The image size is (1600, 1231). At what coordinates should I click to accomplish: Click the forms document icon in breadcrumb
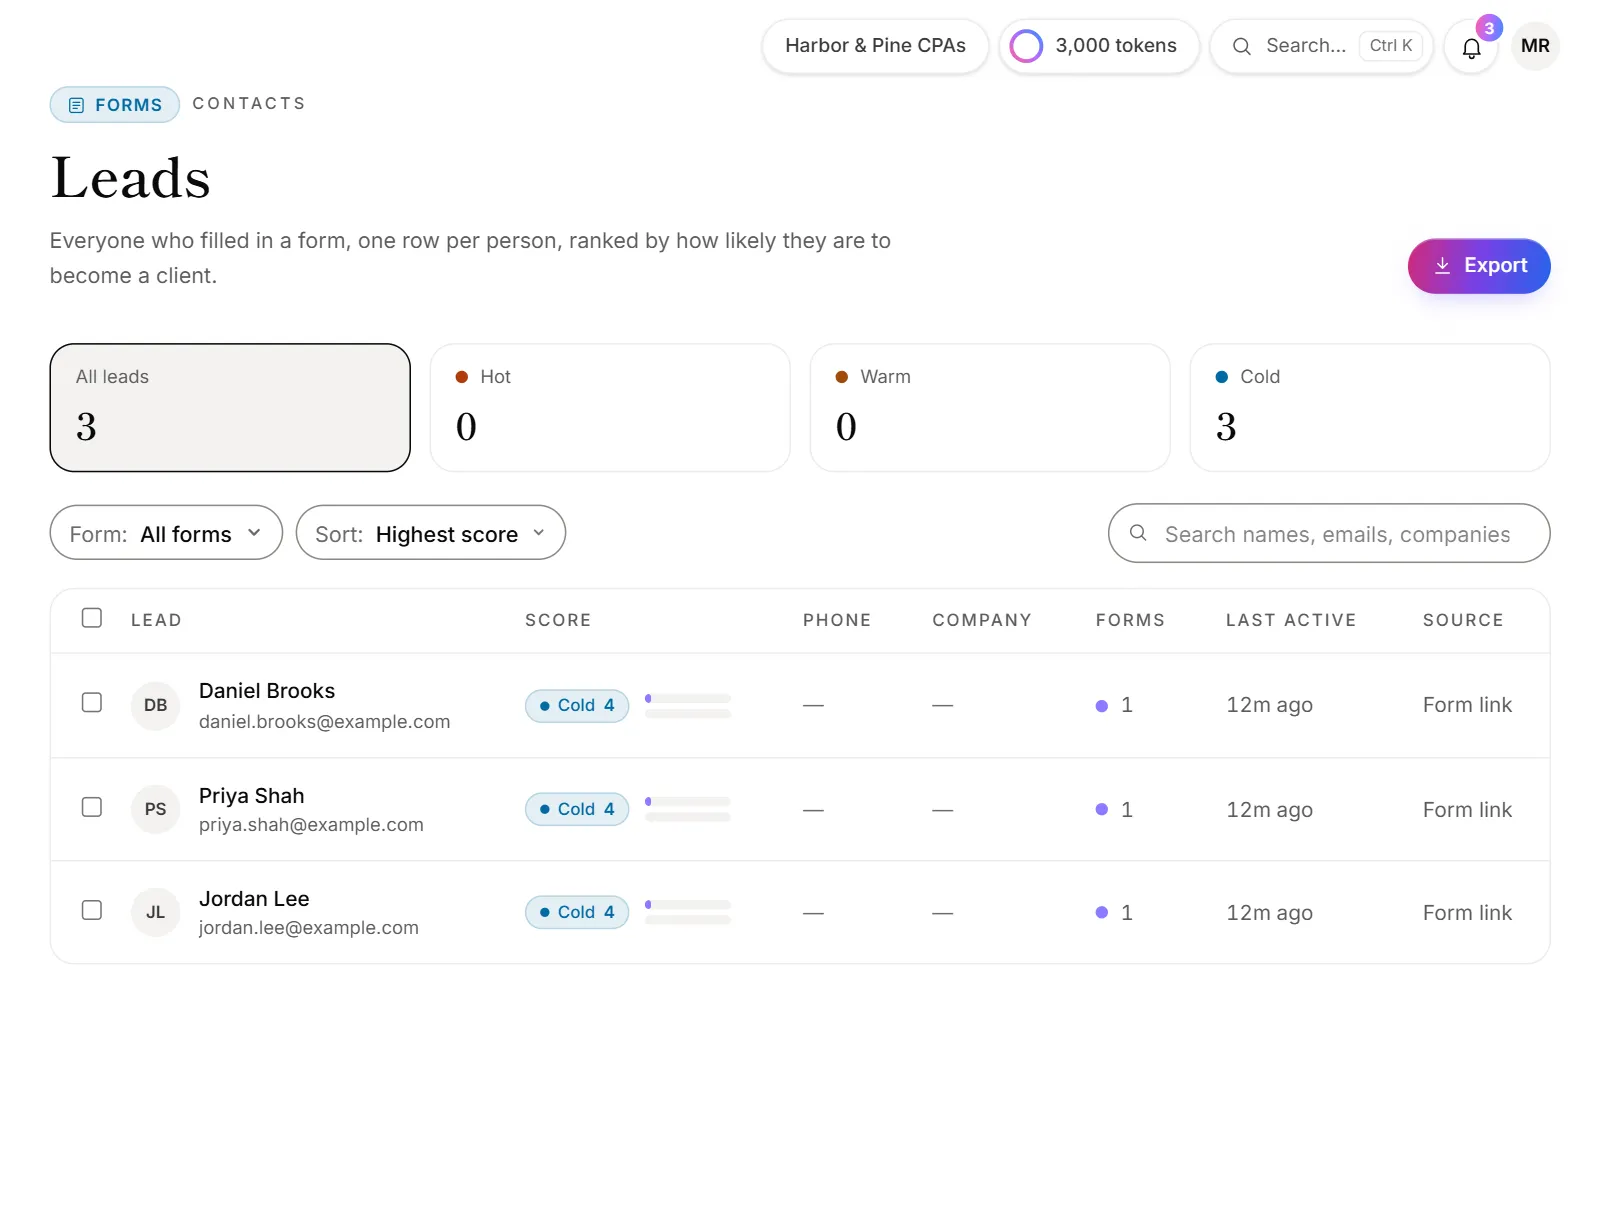(76, 105)
